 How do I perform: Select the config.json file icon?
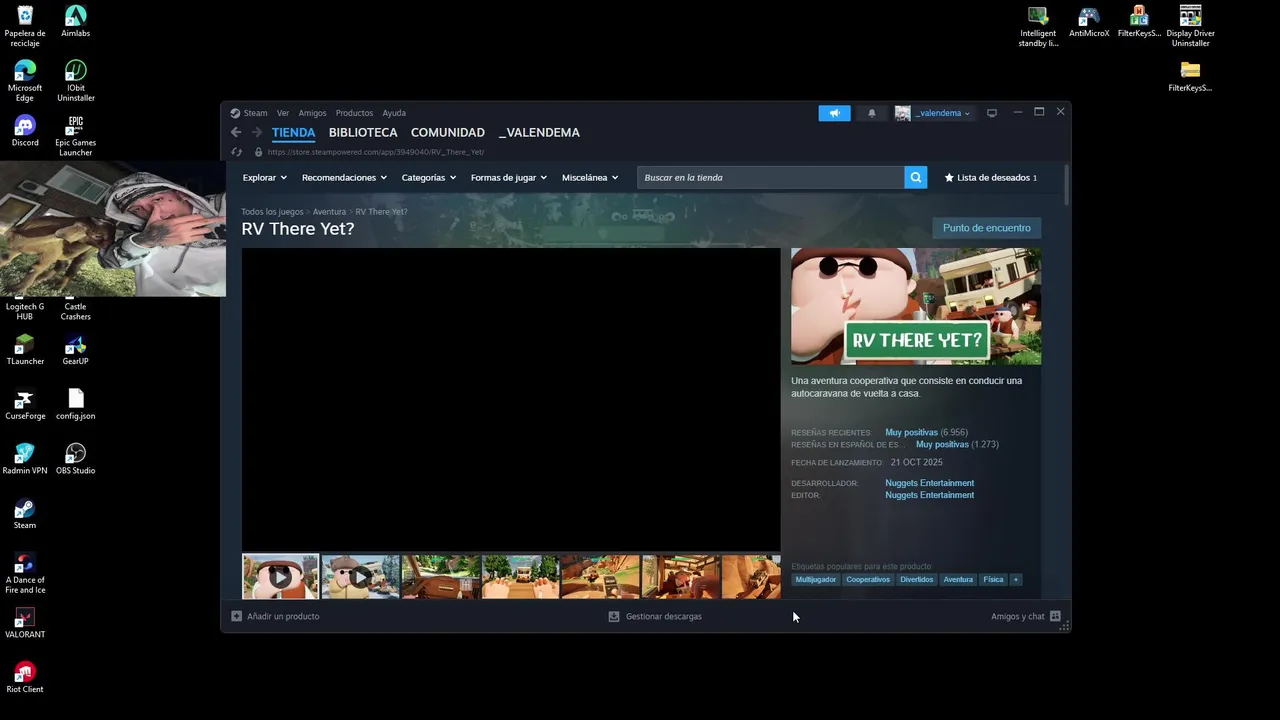[x=75, y=405]
